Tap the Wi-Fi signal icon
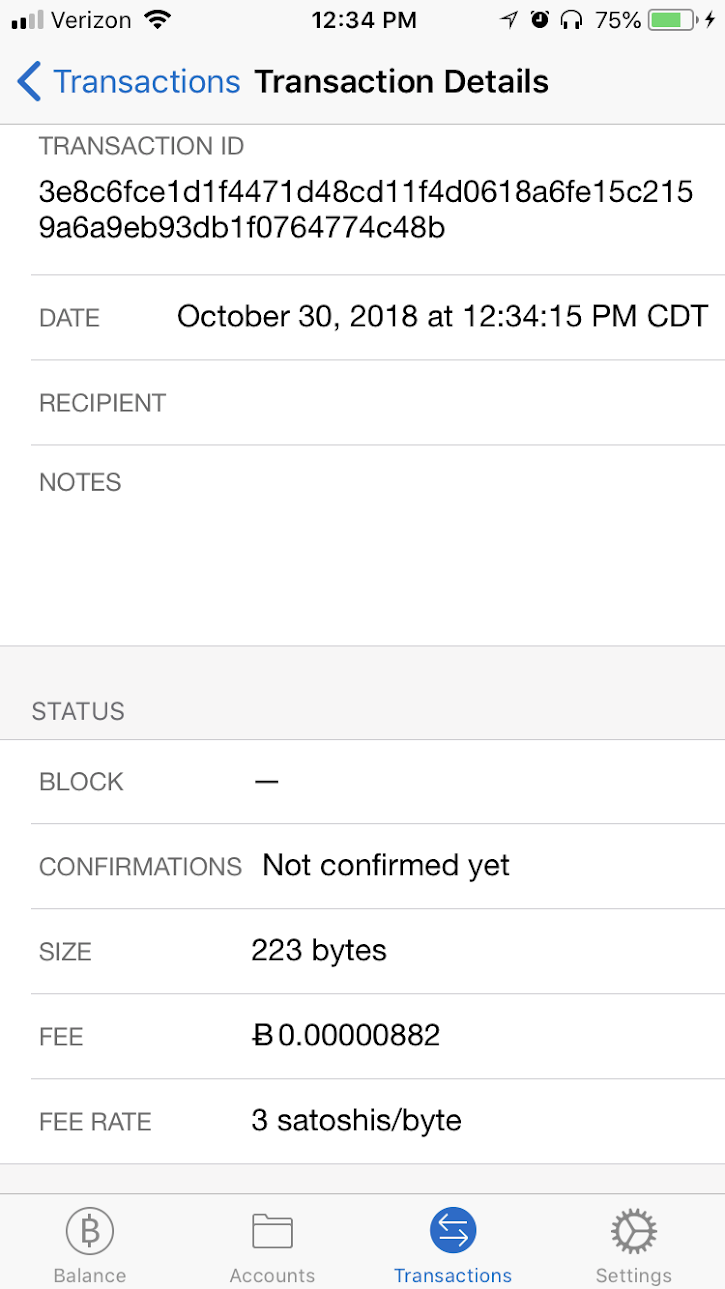The width and height of the screenshot is (725, 1289). pyautogui.click(x=156, y=19)
